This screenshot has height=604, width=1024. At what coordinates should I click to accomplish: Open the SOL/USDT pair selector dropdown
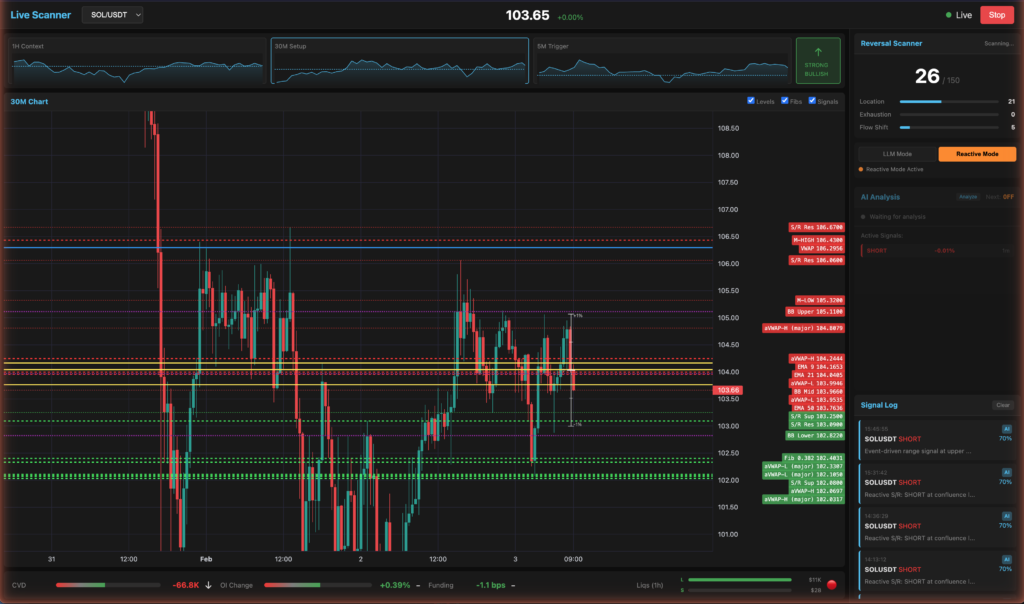pos(111,14)
